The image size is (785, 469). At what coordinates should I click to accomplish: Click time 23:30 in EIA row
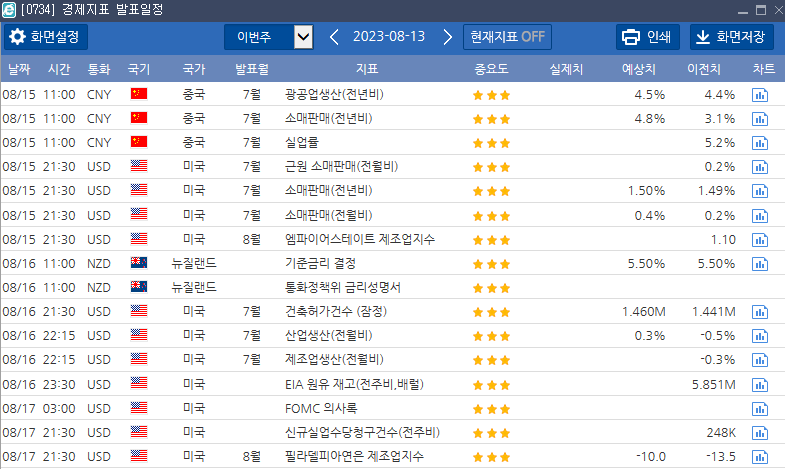59,384
